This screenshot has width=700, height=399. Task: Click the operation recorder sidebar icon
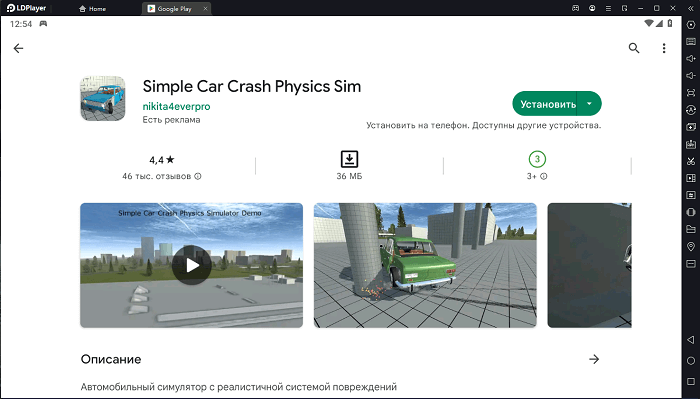691,195
